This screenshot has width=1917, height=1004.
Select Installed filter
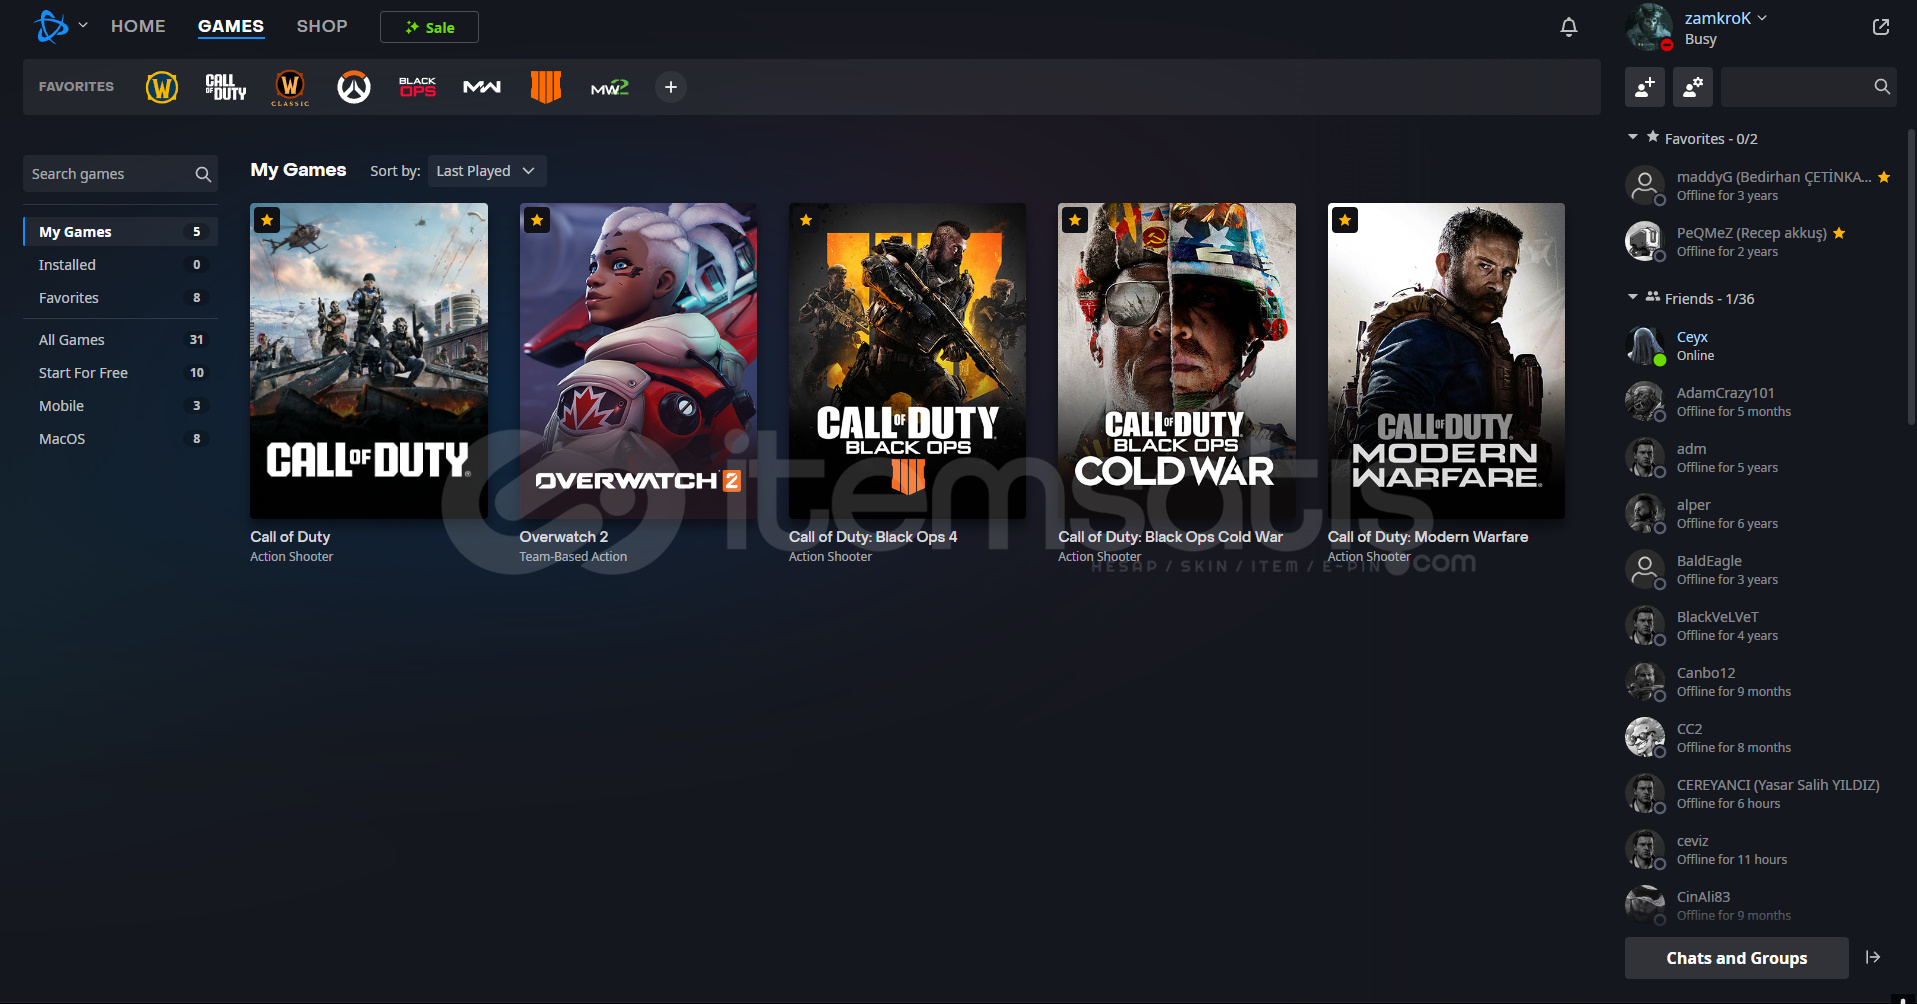[120, 265]
